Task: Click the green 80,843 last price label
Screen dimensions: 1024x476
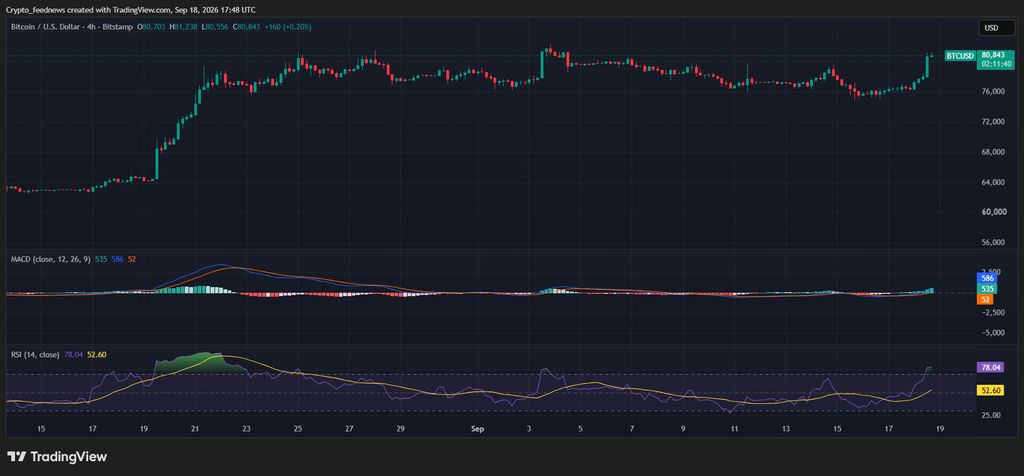Action: (995, 55)
